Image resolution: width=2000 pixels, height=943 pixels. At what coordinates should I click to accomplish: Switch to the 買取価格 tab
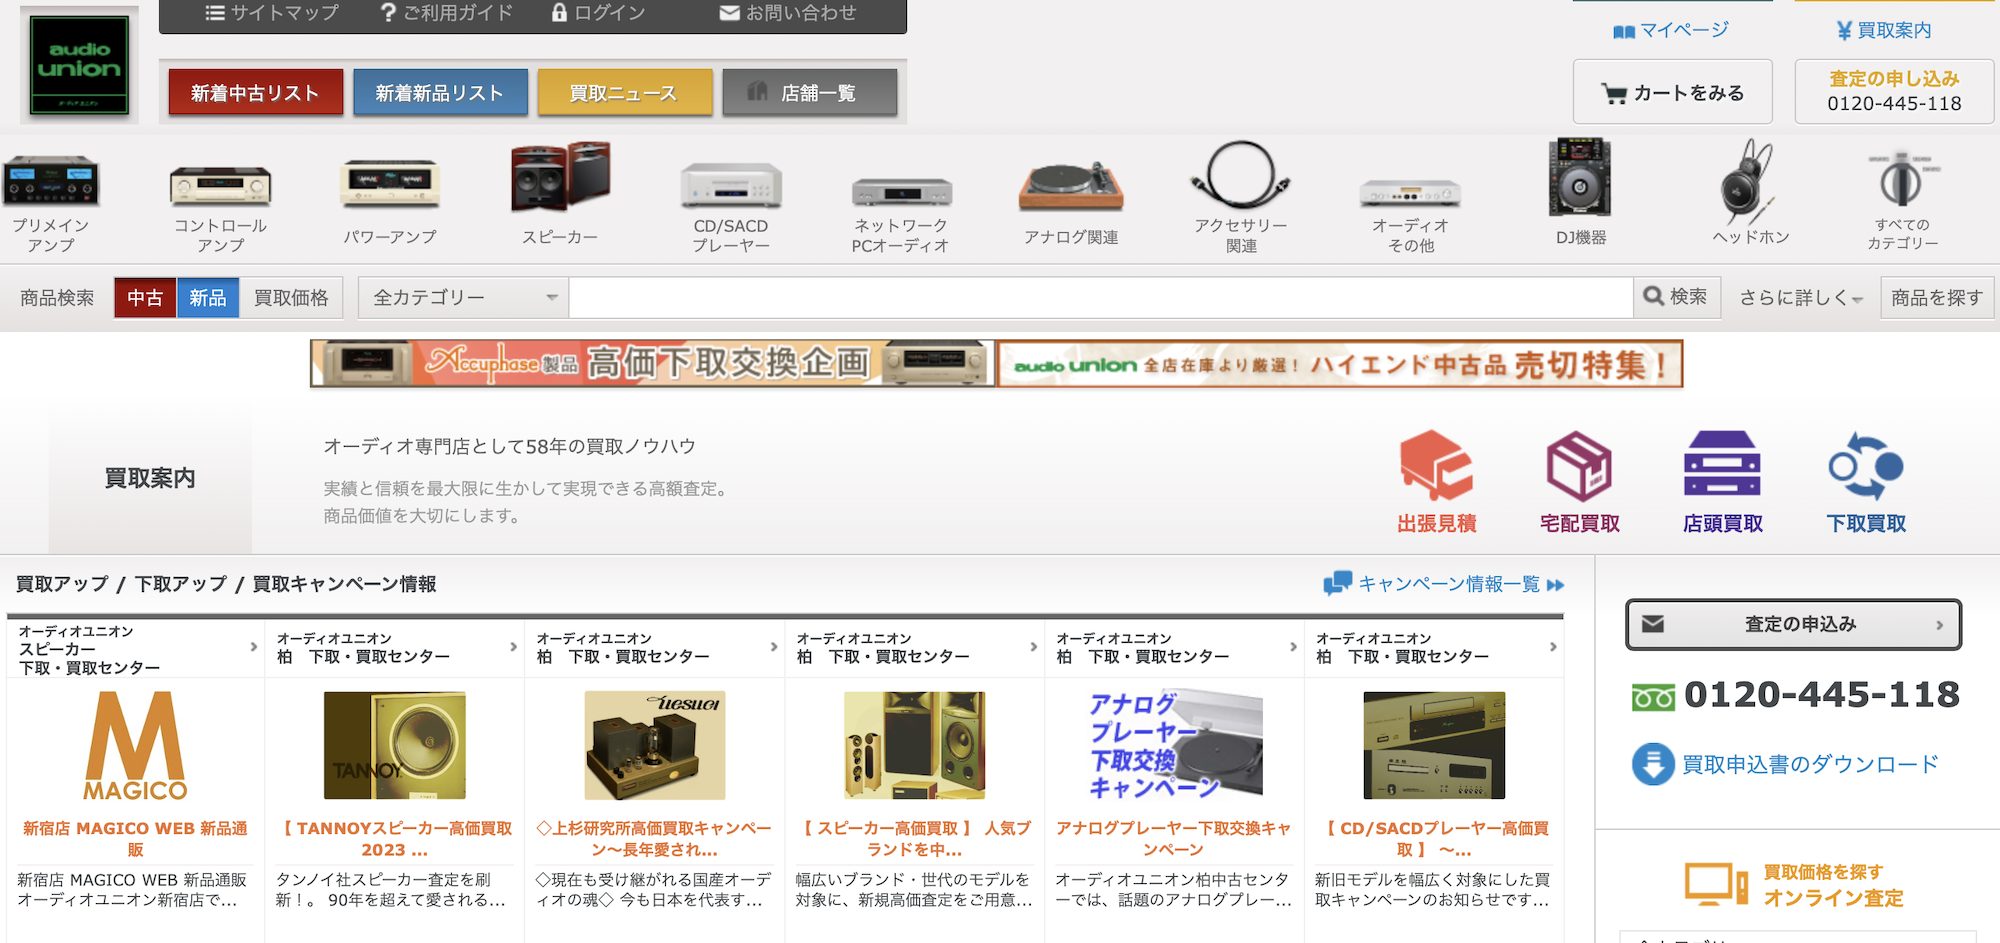[291, 297]
